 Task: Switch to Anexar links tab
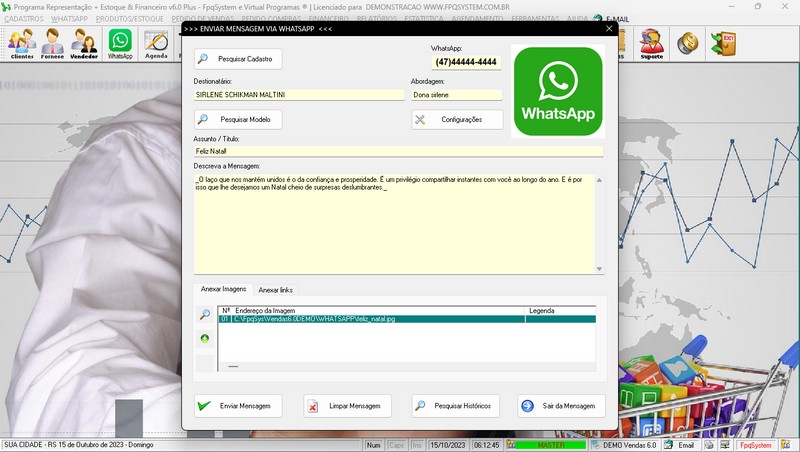point(276,290)
